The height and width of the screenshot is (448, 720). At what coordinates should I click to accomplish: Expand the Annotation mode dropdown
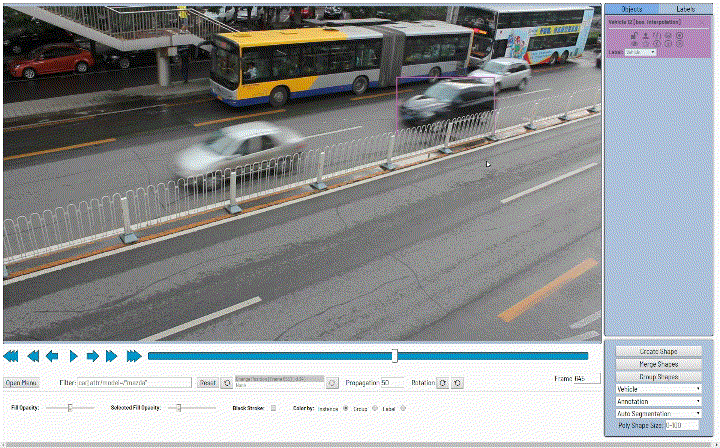tap(658, 400)
